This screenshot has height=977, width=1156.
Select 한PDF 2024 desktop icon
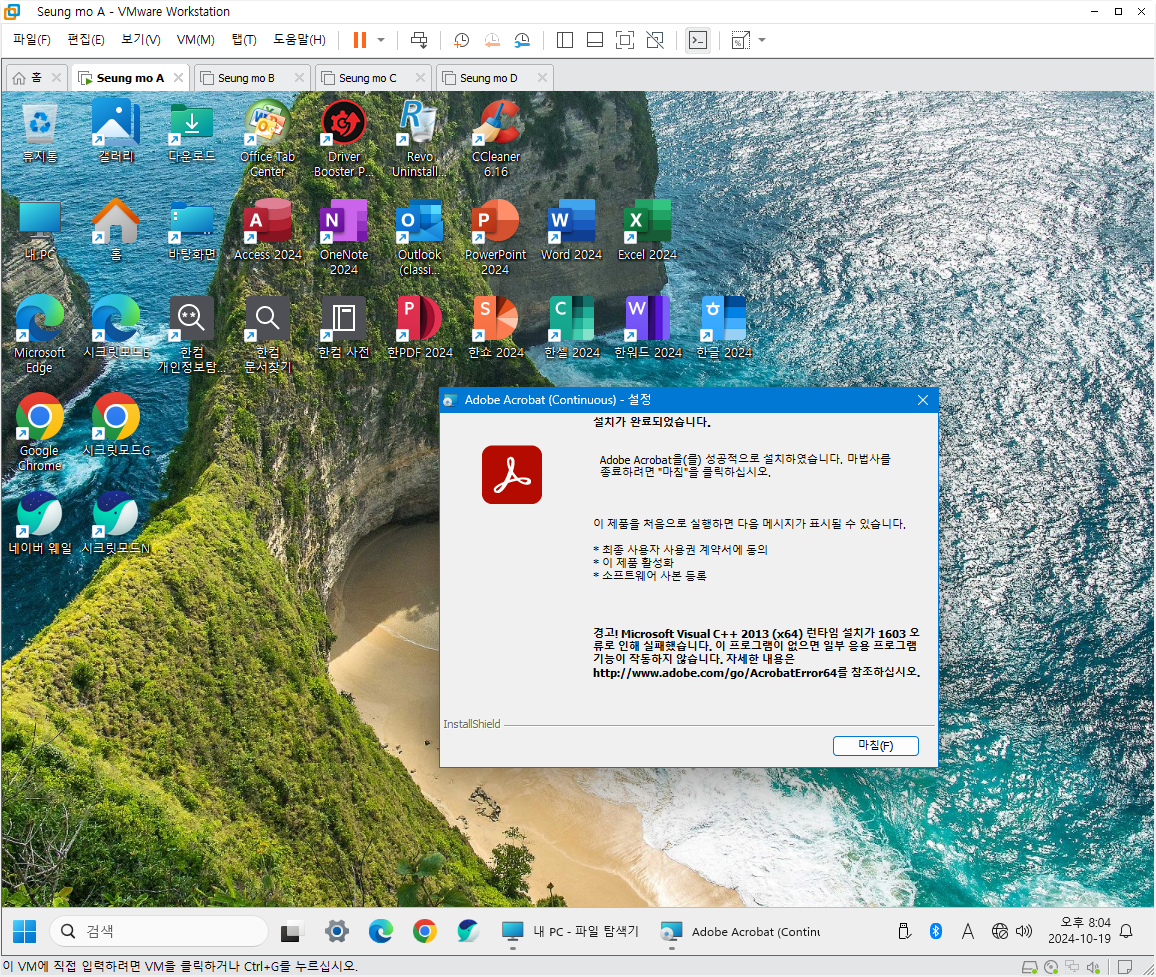419,328
